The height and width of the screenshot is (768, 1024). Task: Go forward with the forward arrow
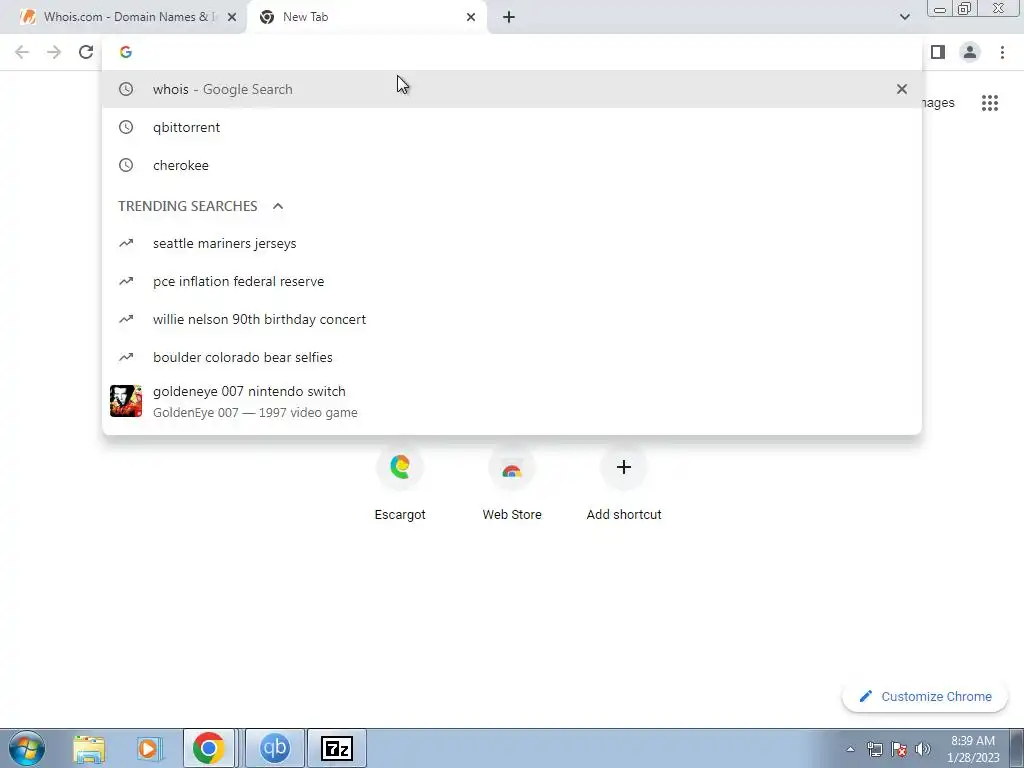point(54,52)
